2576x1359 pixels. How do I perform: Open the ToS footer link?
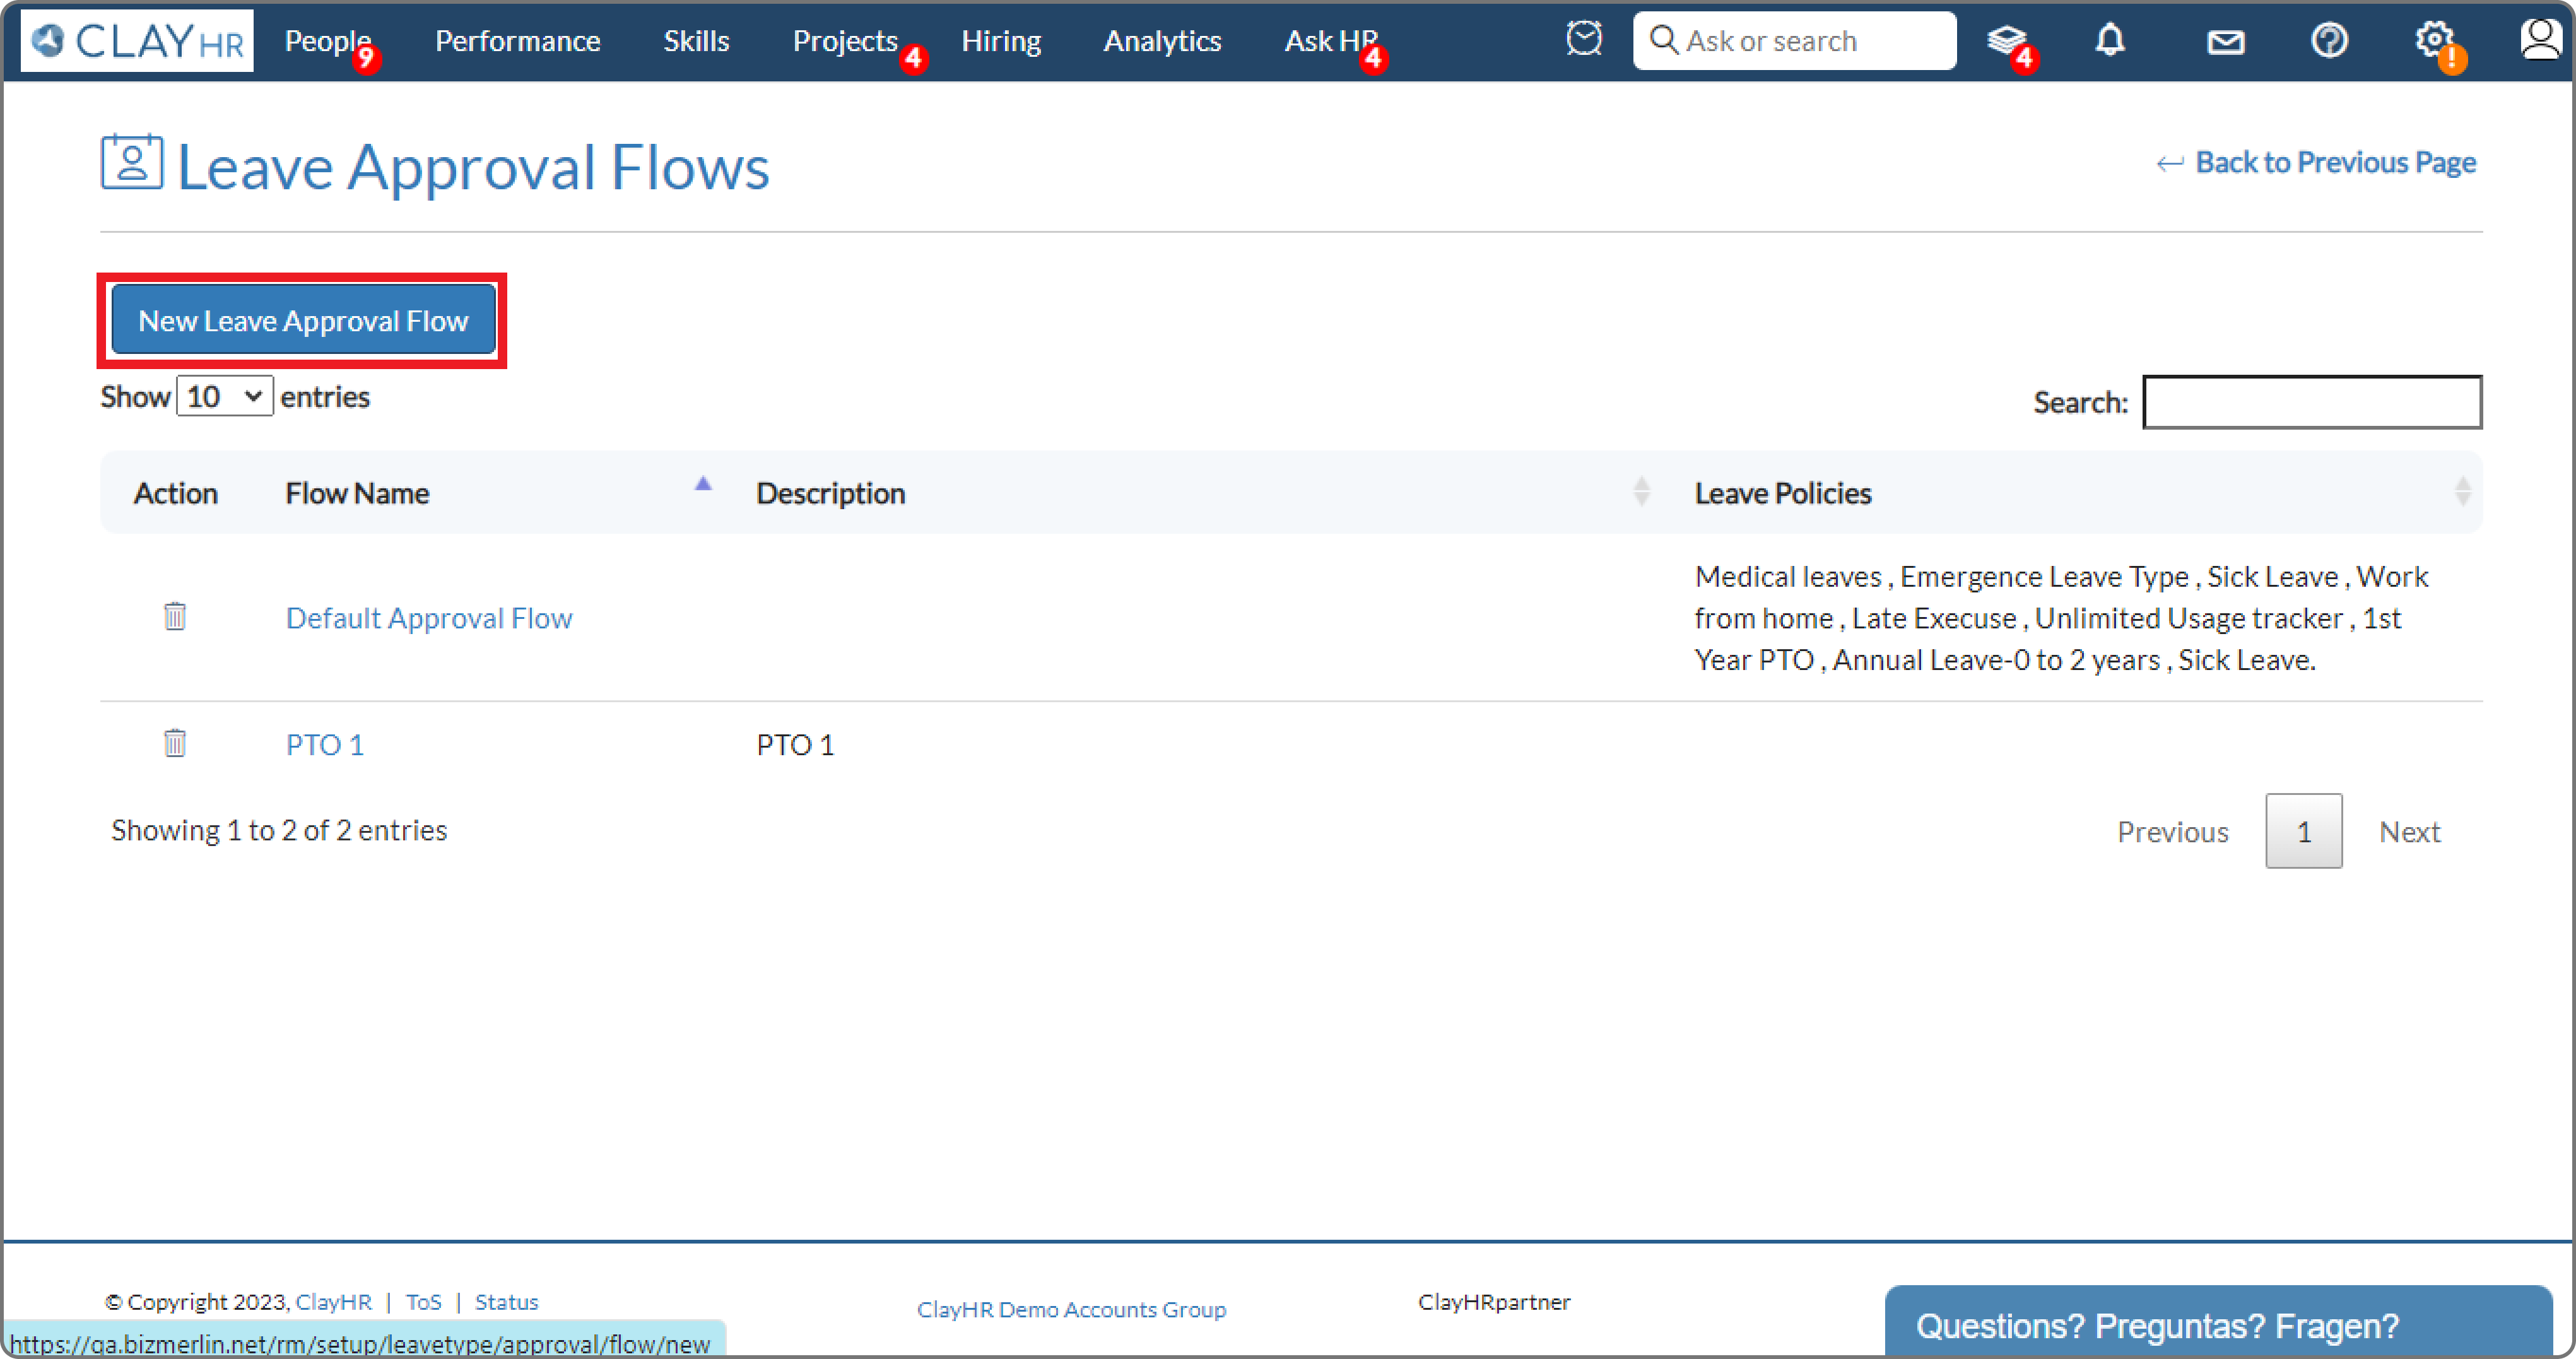tap(423, 1301)
